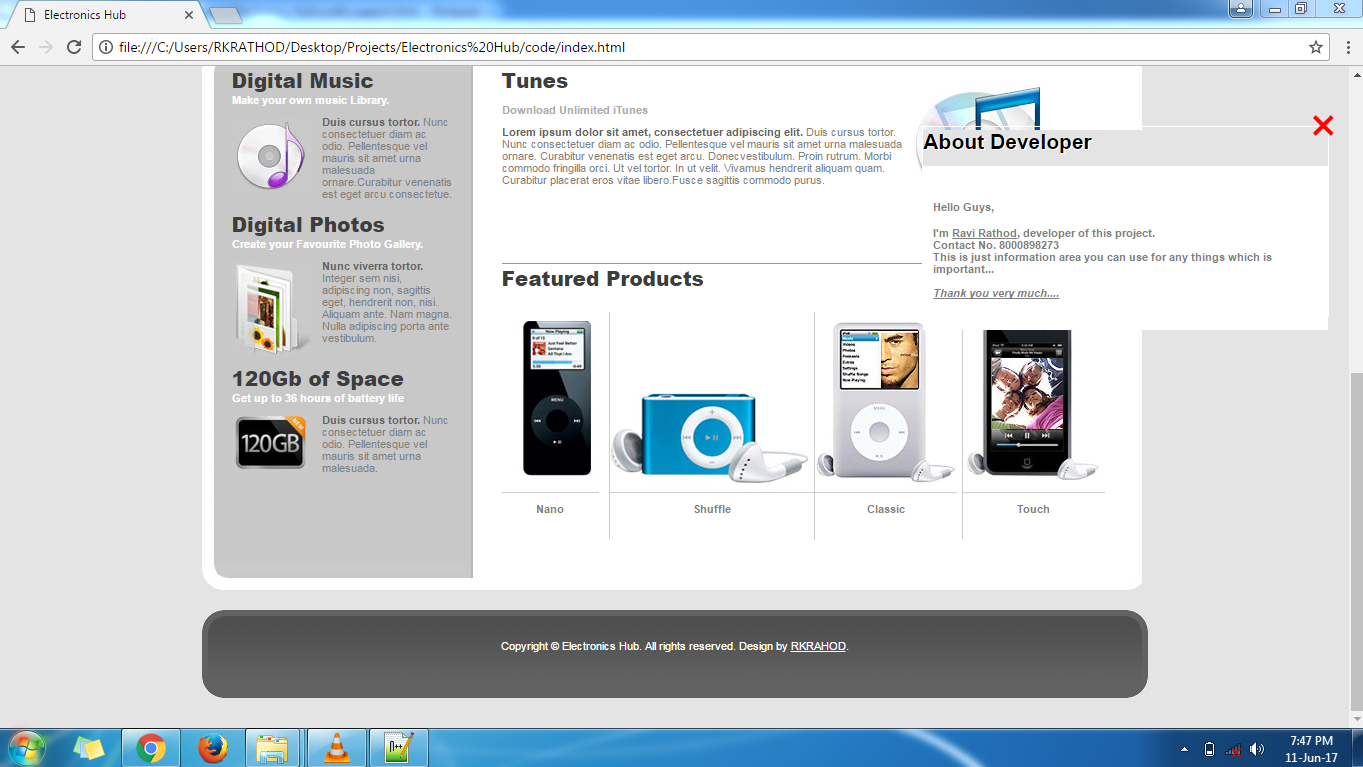Click Download Unlimited iTunes subtitle
The height and width of the screenshot is (767, 1363).
pos(575,110)
